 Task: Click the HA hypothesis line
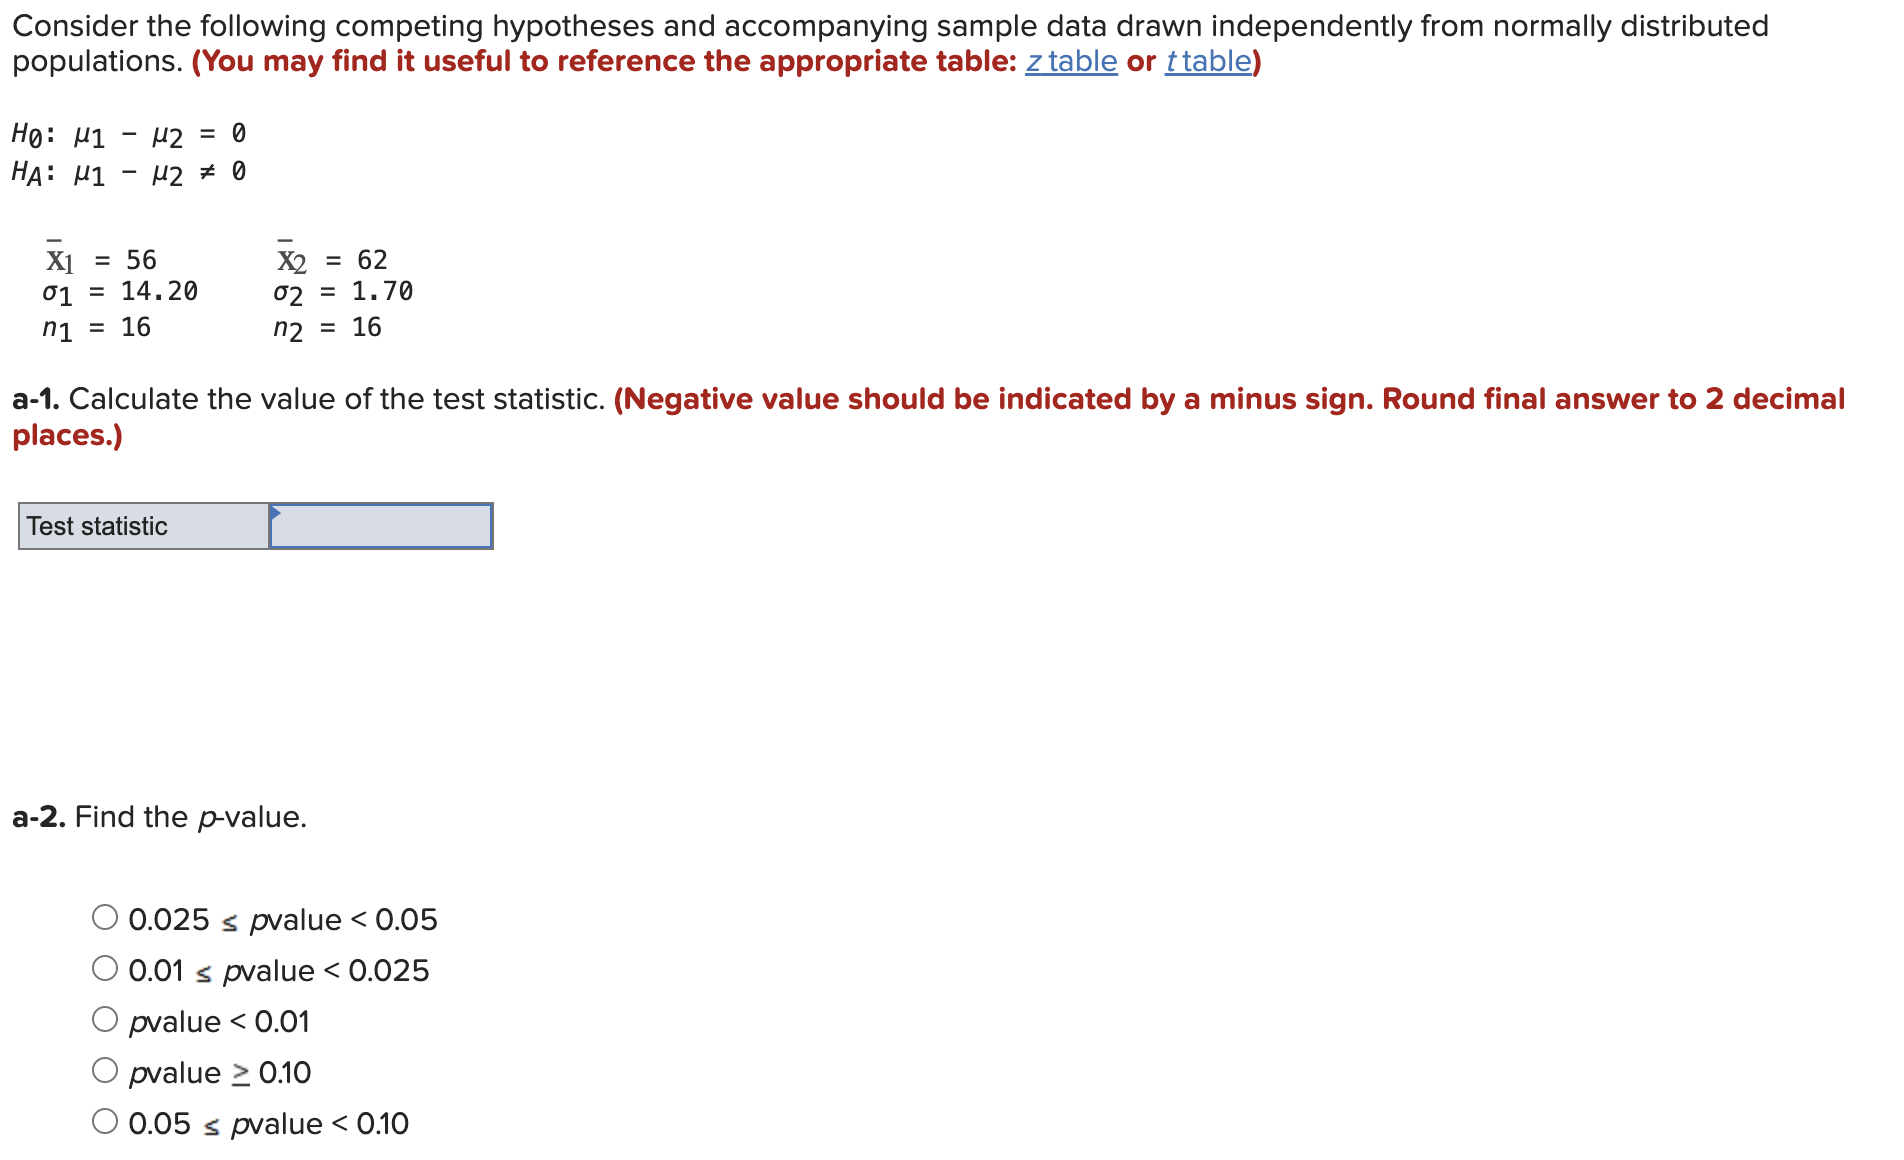point(125,172)
